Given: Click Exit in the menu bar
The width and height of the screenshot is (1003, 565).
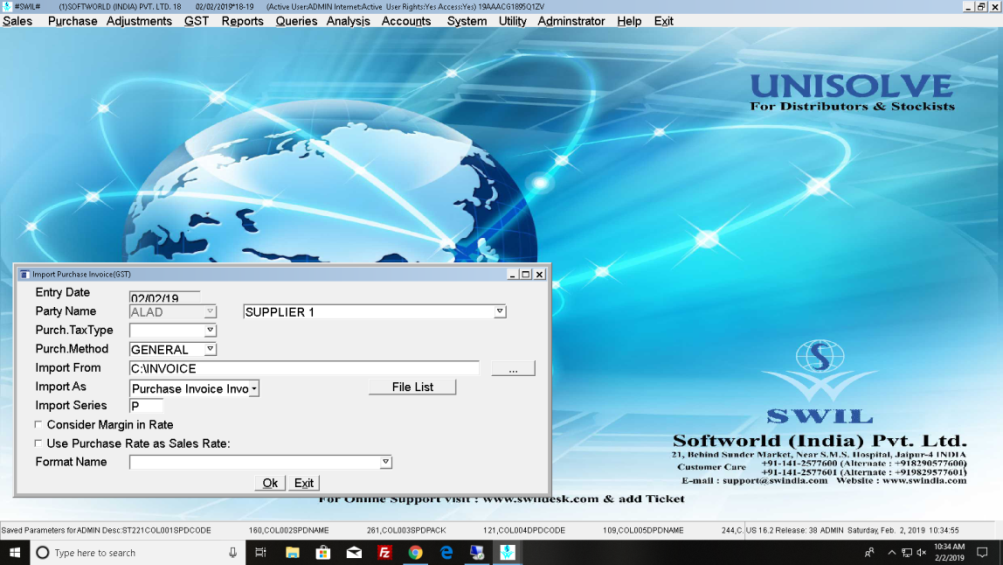Looking at the screenshot, I should point(663,21).
